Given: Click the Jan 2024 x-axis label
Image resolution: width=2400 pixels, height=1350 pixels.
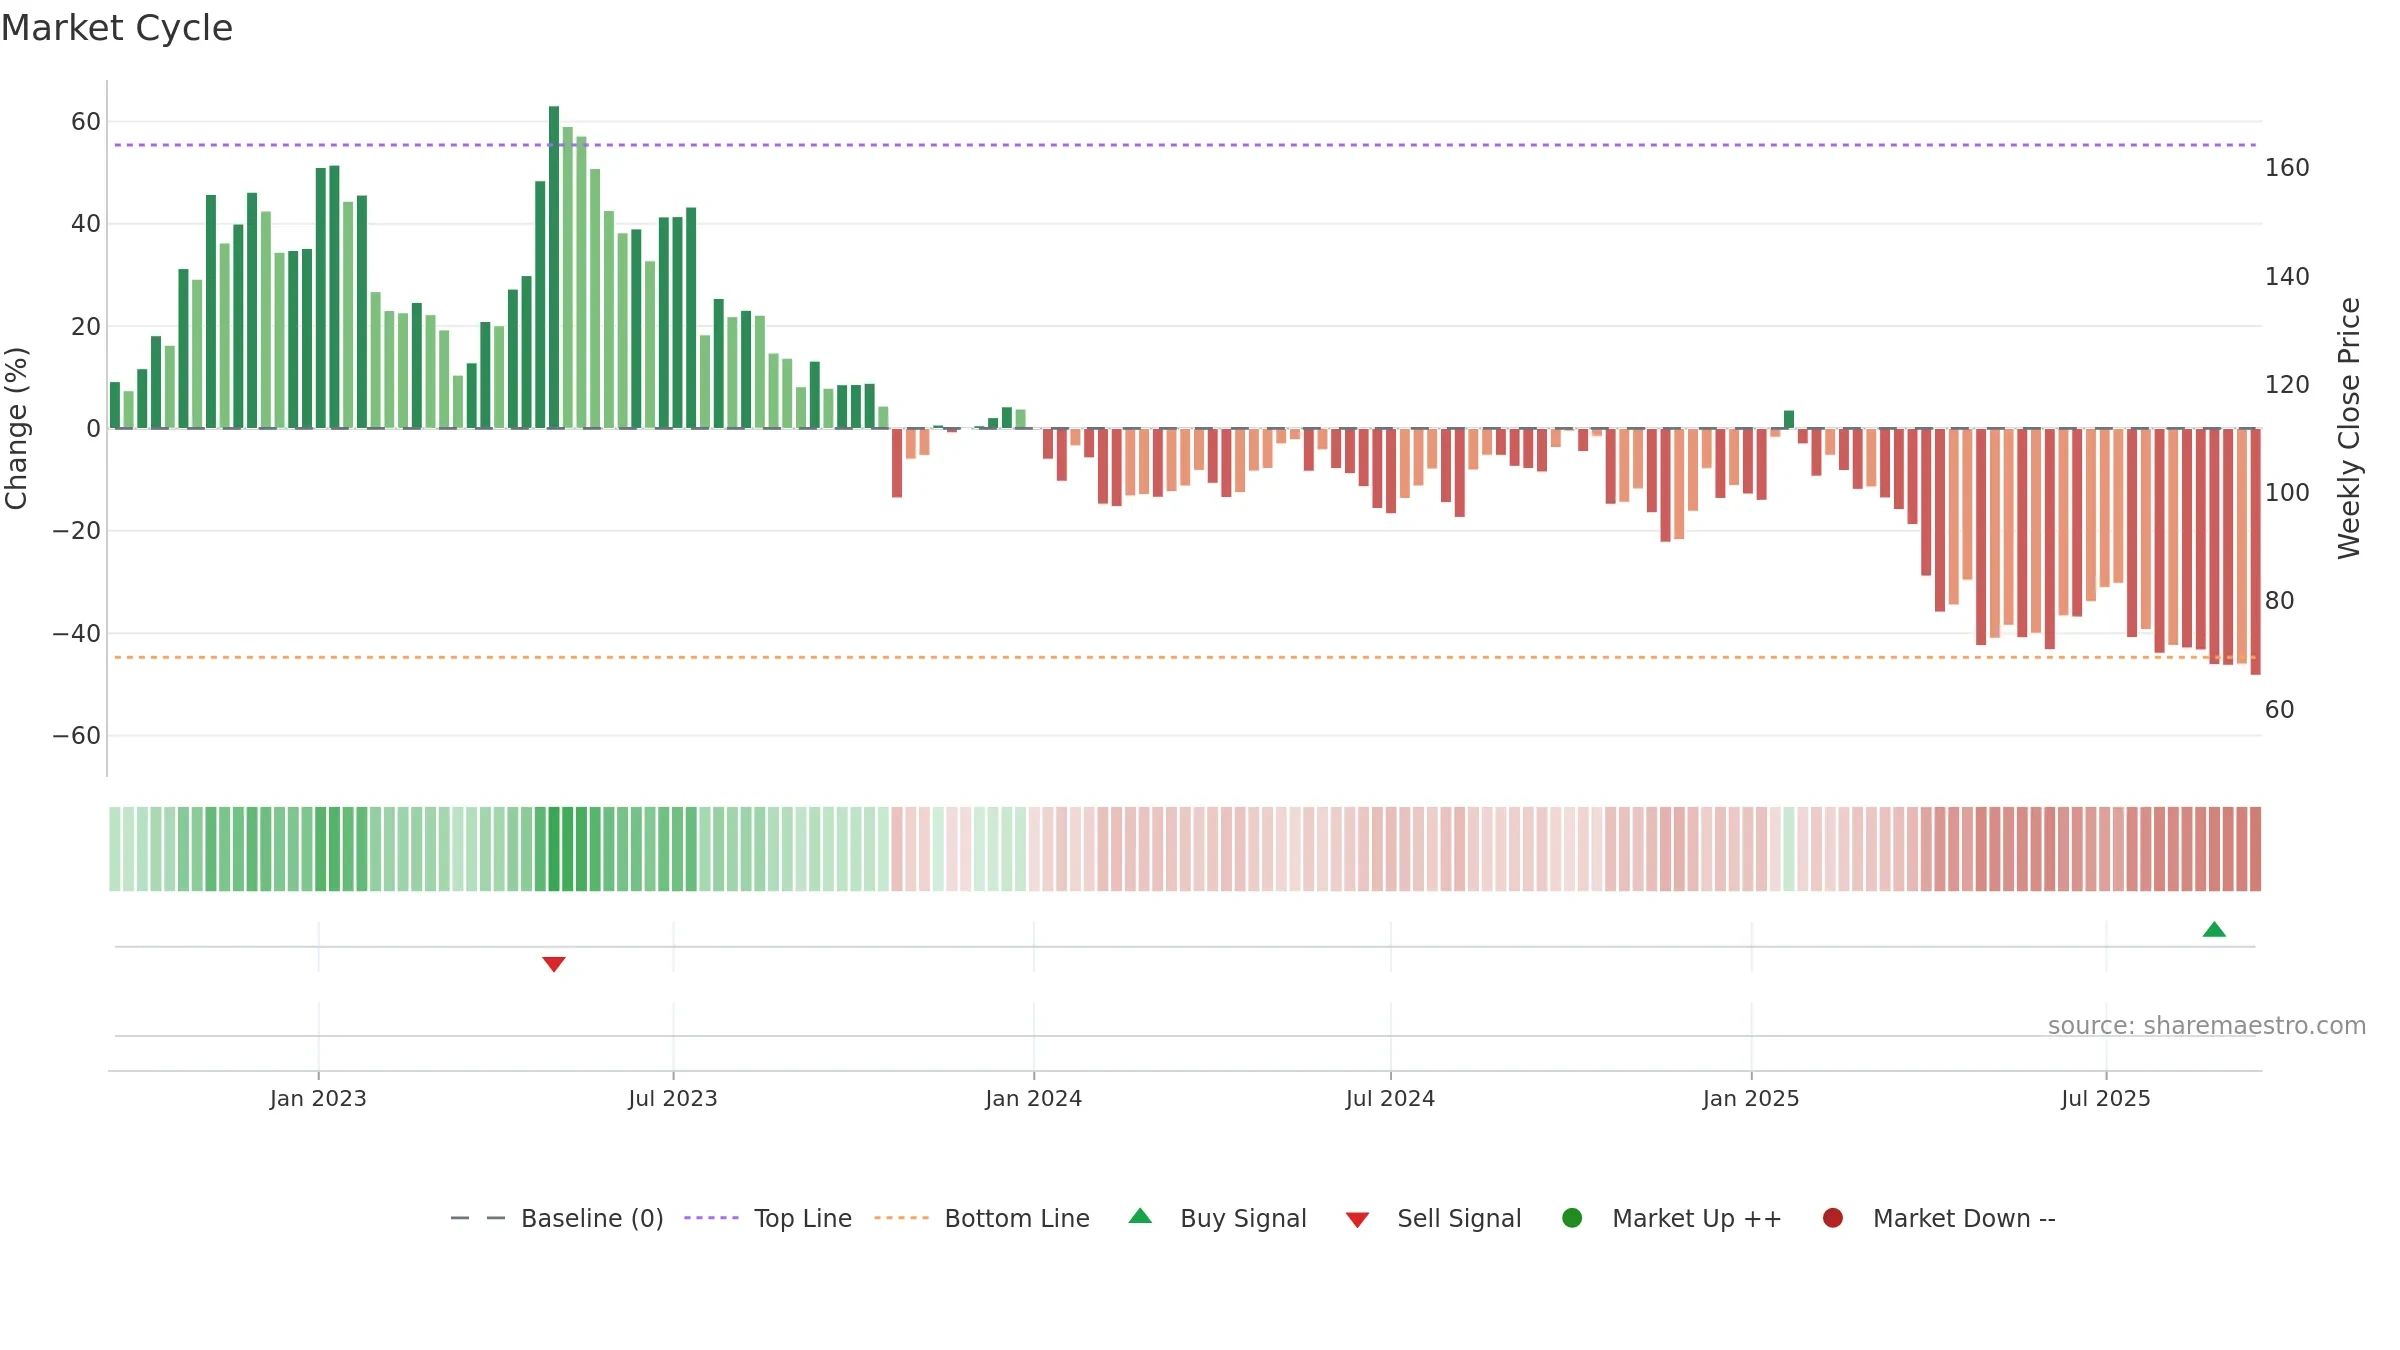Looking at the screenshot, I should click(1033, 1099).
